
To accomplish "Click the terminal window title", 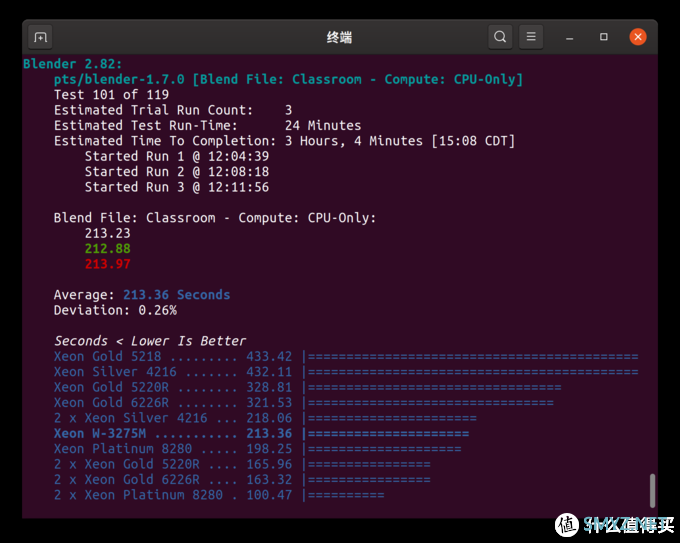I will (339, 37).
